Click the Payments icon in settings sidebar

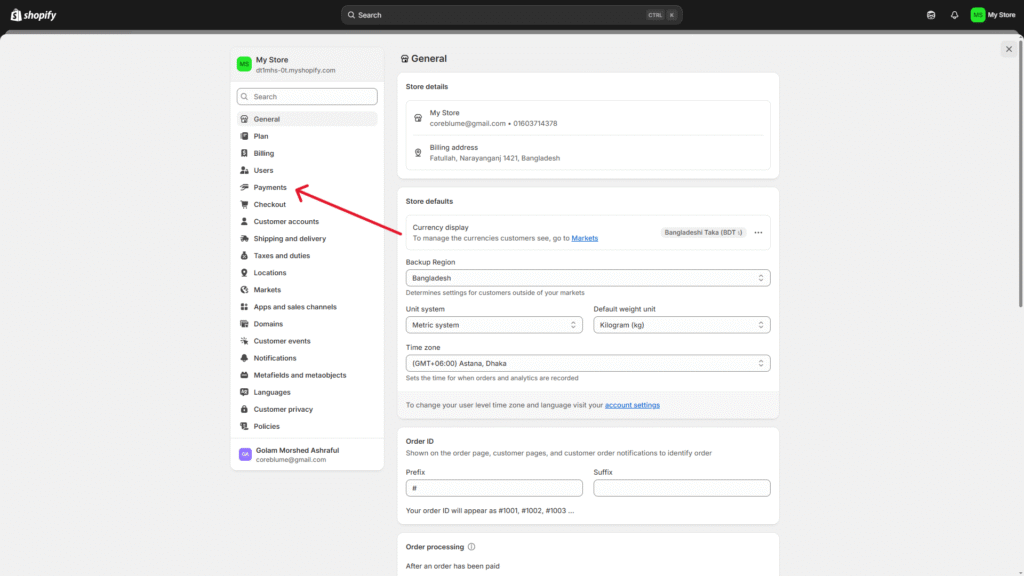pos(244,188)
